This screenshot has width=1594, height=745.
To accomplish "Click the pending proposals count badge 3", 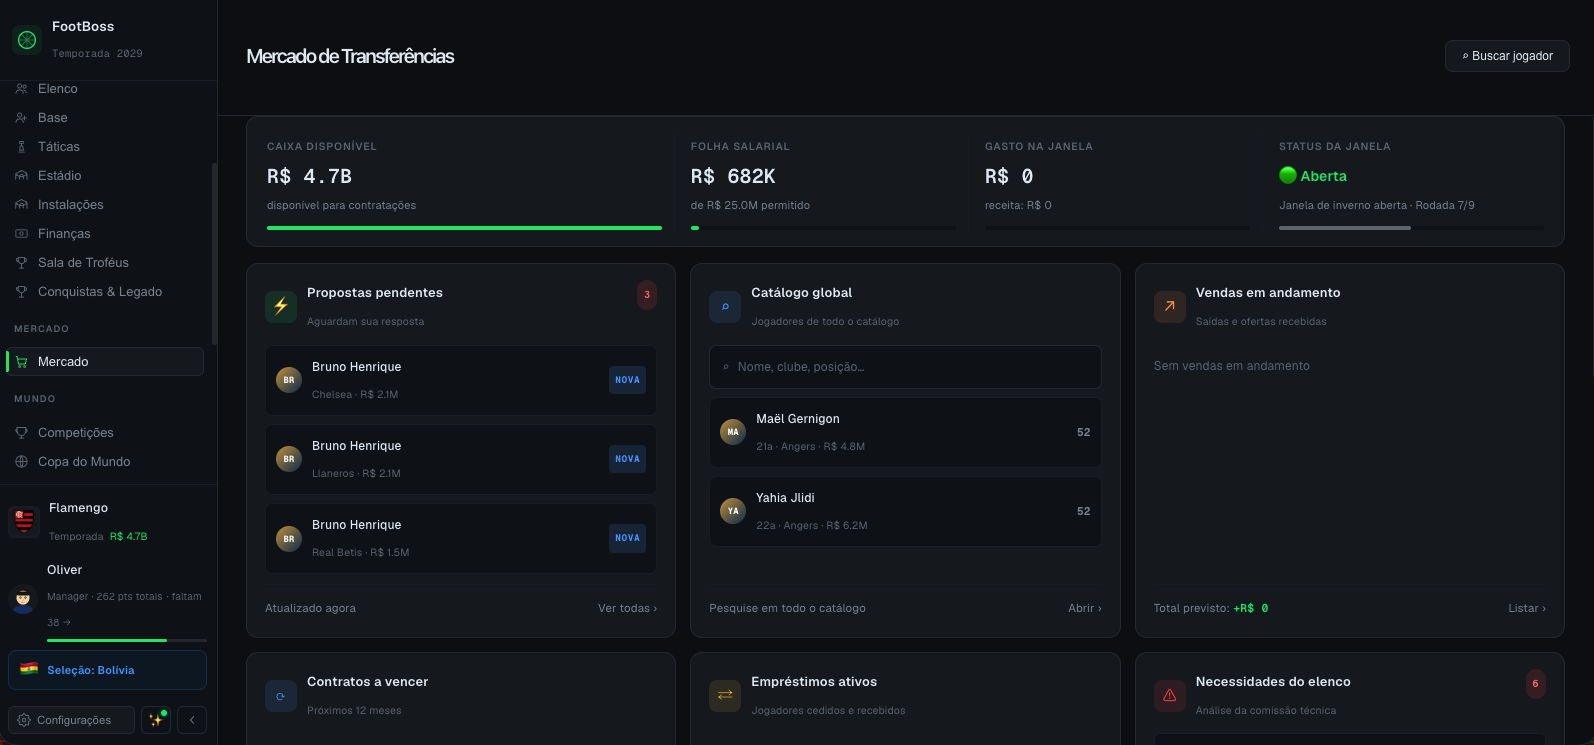I will 647,295.
